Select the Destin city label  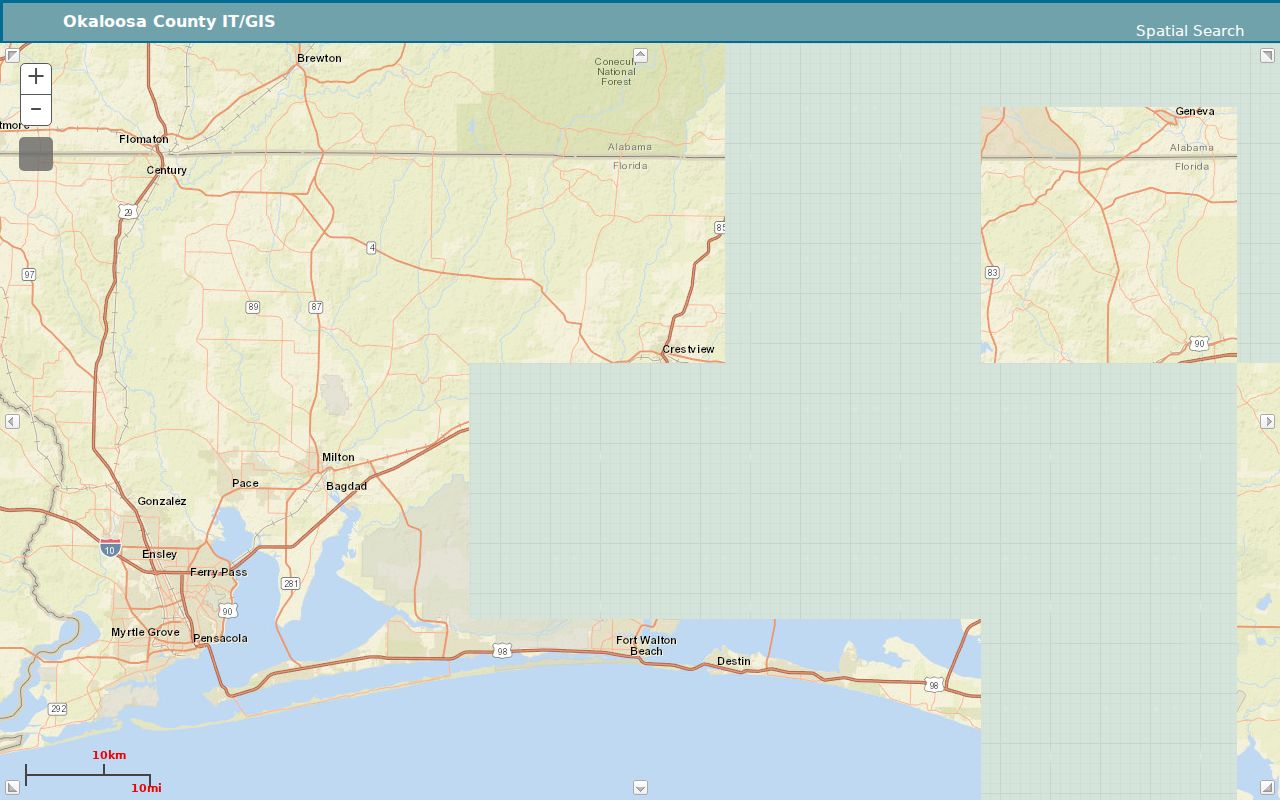(x=734, y=661)
